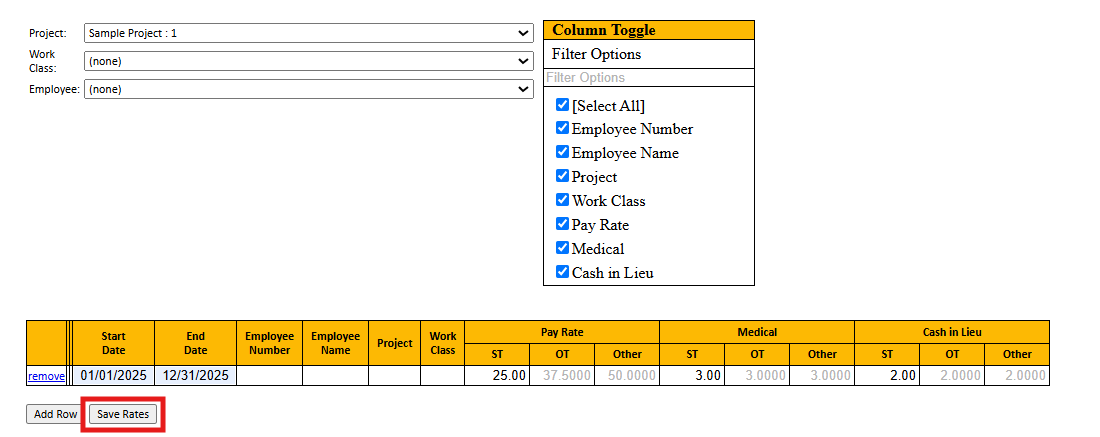This screenshot has width=1100, height=437.
Task: Toggle the [Select All] checkbox
Action: [562, 105]
